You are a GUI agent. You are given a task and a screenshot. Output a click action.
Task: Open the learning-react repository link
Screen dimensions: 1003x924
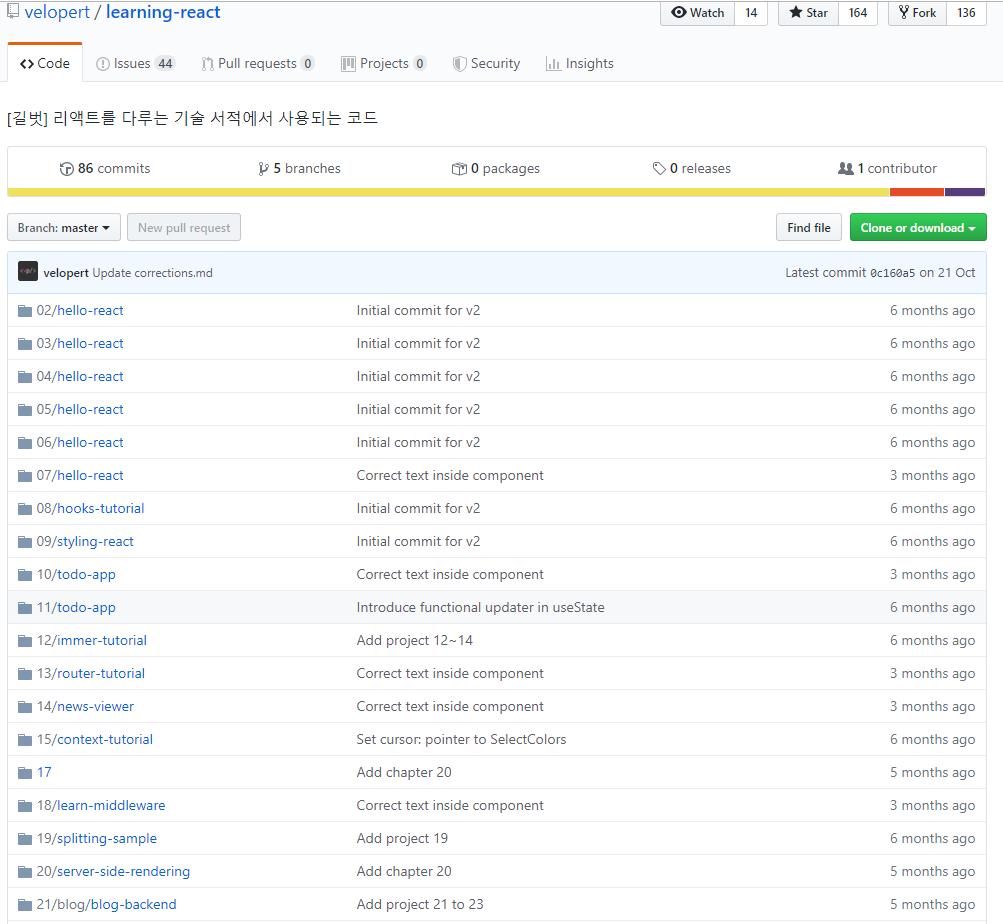tap(163, 12)
